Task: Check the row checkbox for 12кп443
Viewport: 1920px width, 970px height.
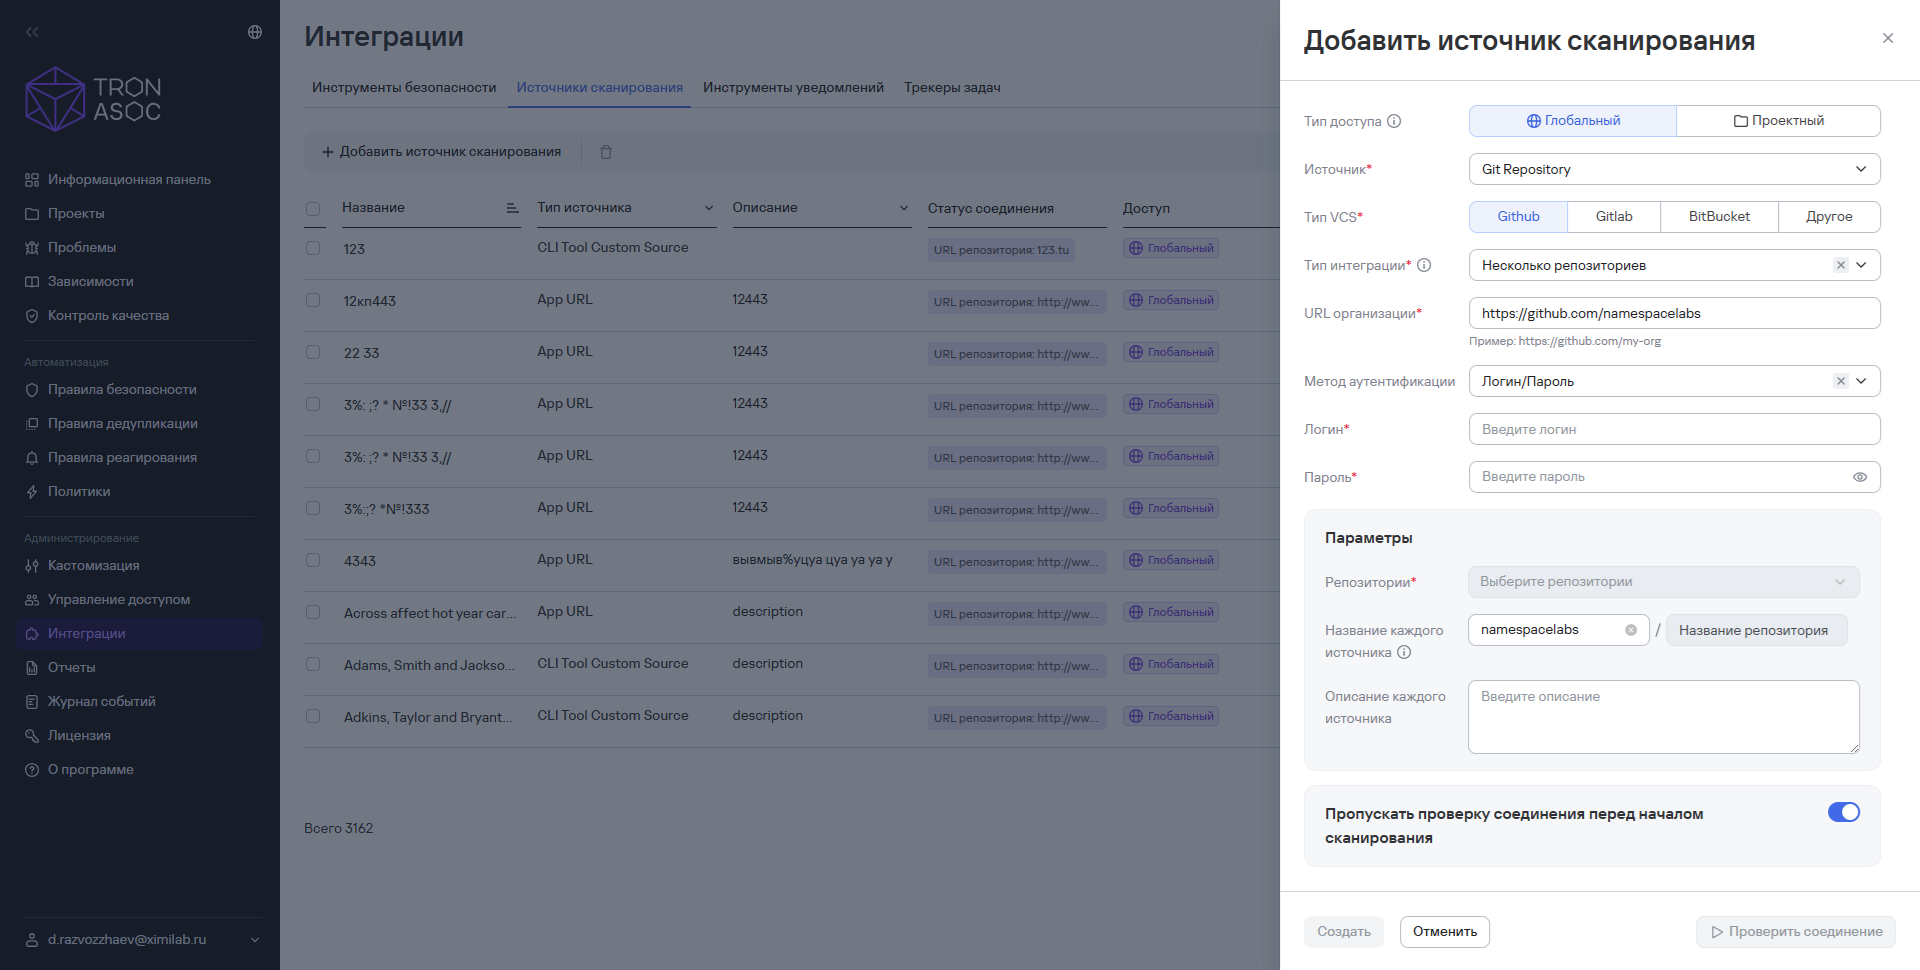Action: coord(313,300)
